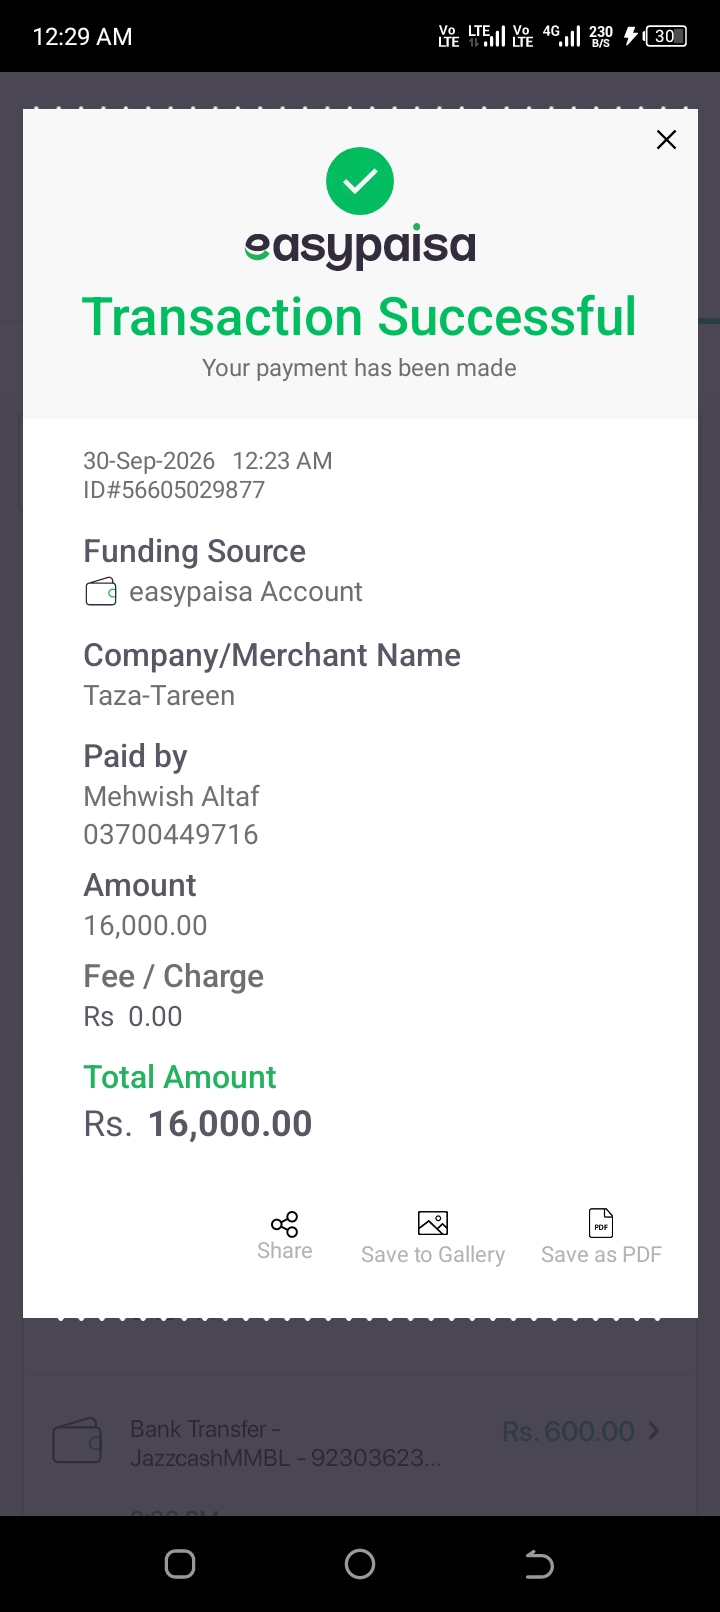Open the Bank Transfer JazzcashMMBL entry
This screenshot has width=720, height=1612.
(360, 1443)
